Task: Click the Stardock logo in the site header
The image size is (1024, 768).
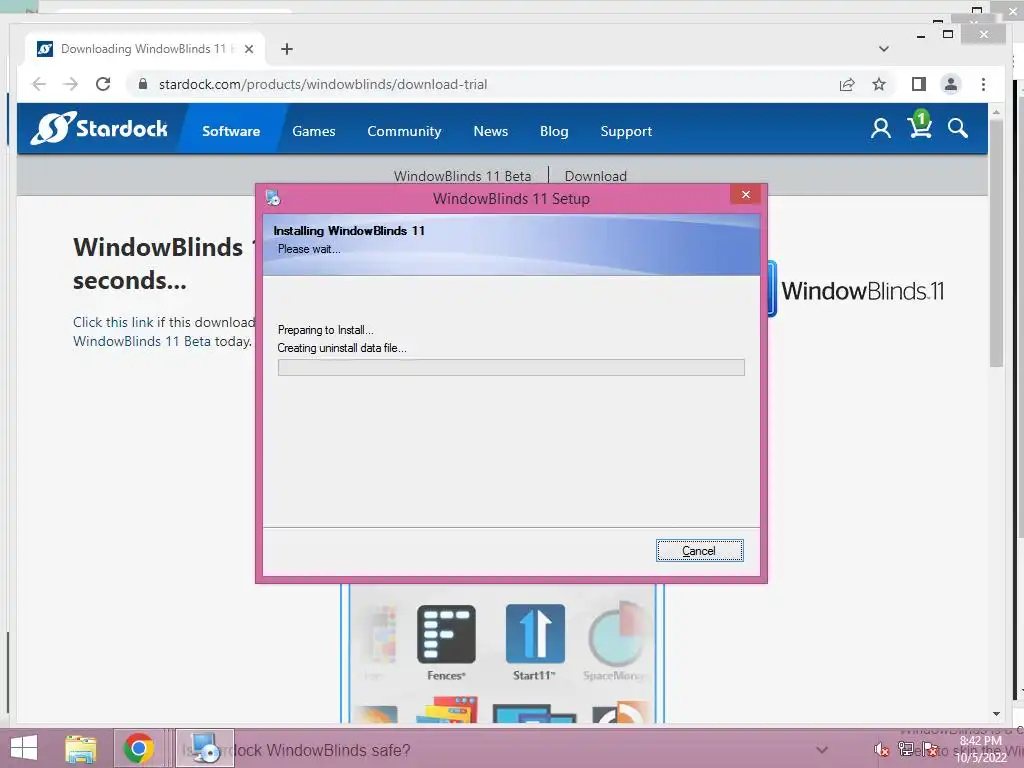Action: click(x=99, y=128)
